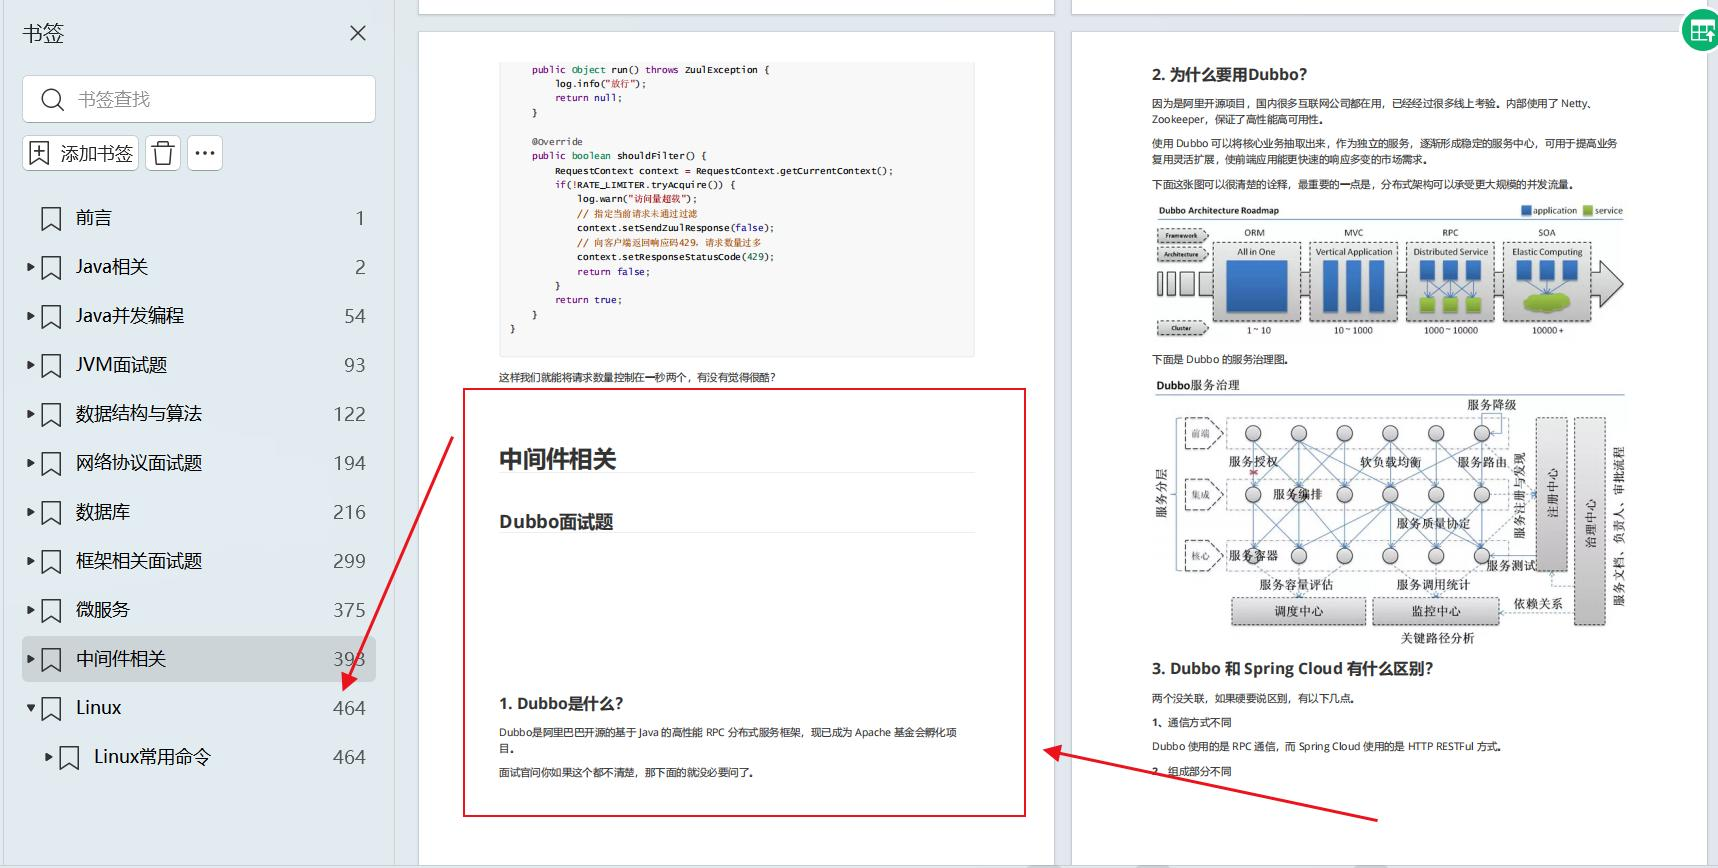Select the Linux常用命令 bookmark label

coord(152,757)
